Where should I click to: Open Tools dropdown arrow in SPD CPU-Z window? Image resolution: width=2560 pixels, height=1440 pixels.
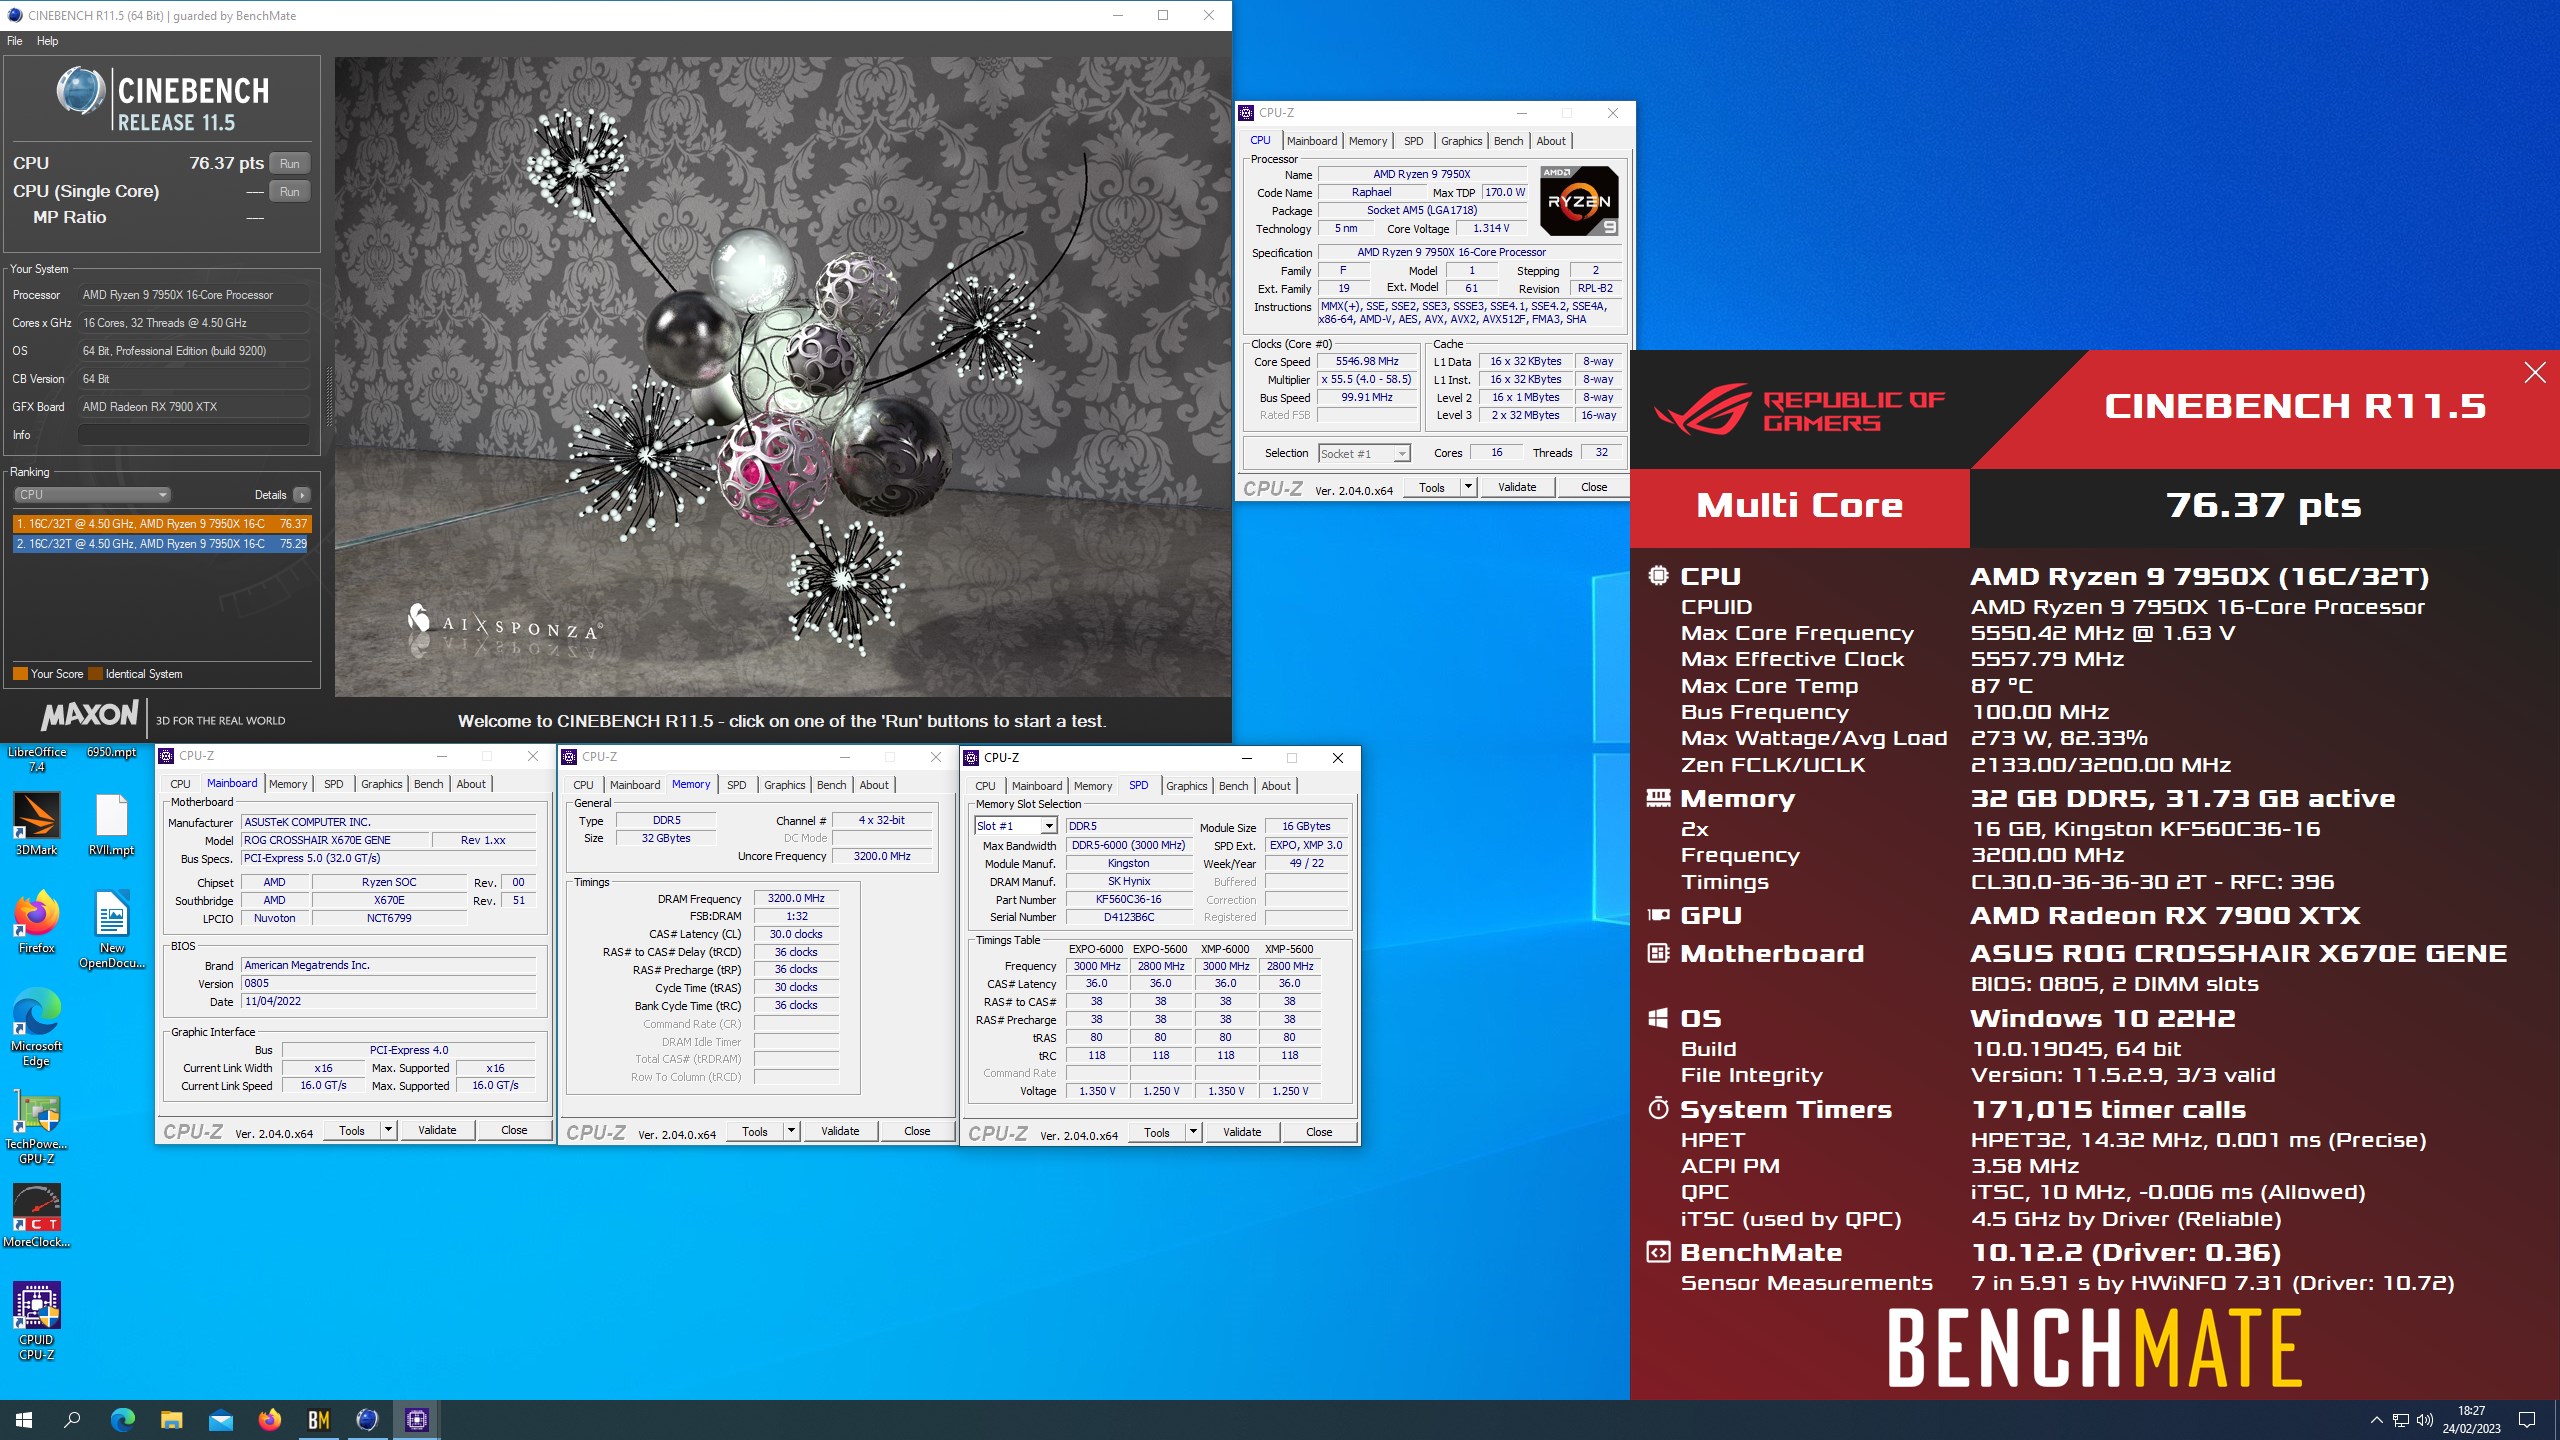coord(1193,1132)
